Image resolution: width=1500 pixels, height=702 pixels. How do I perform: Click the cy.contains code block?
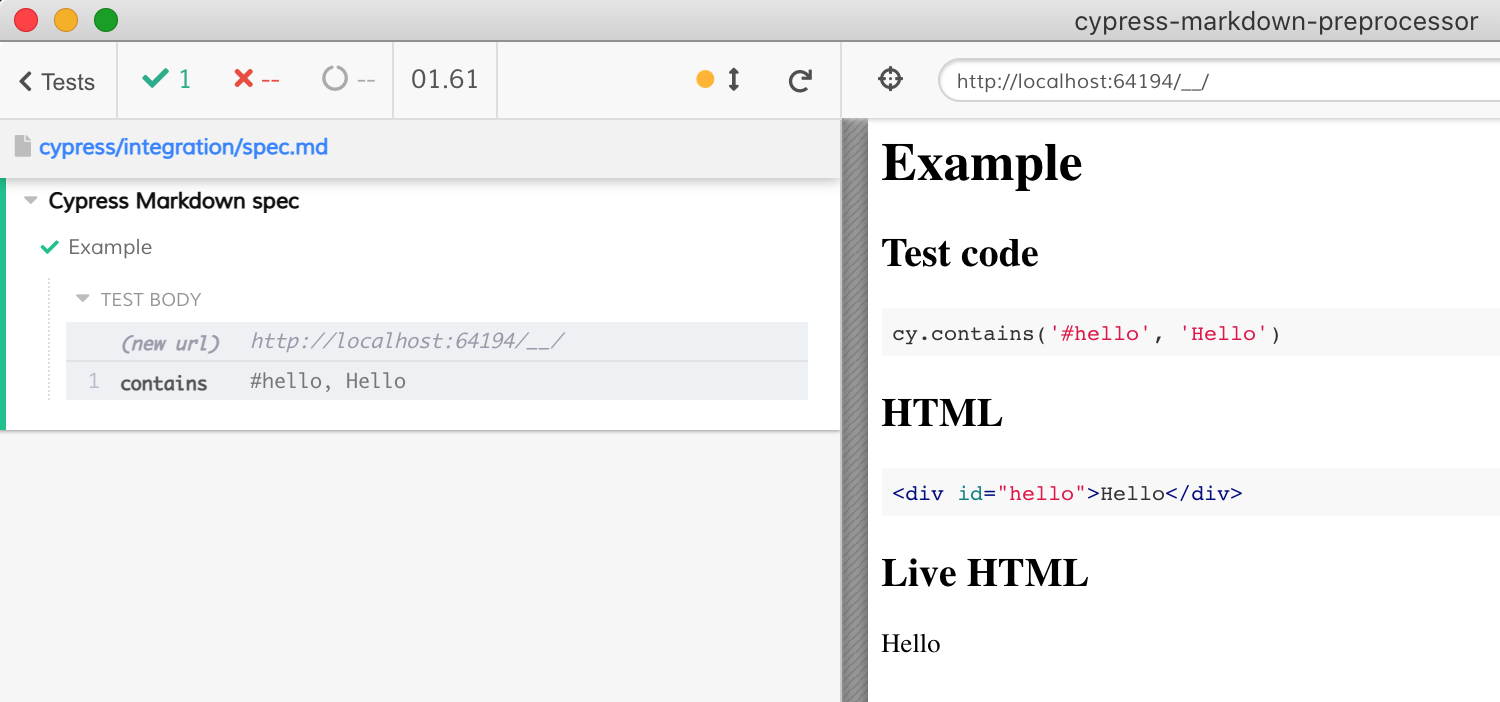tap(1190, 333)
